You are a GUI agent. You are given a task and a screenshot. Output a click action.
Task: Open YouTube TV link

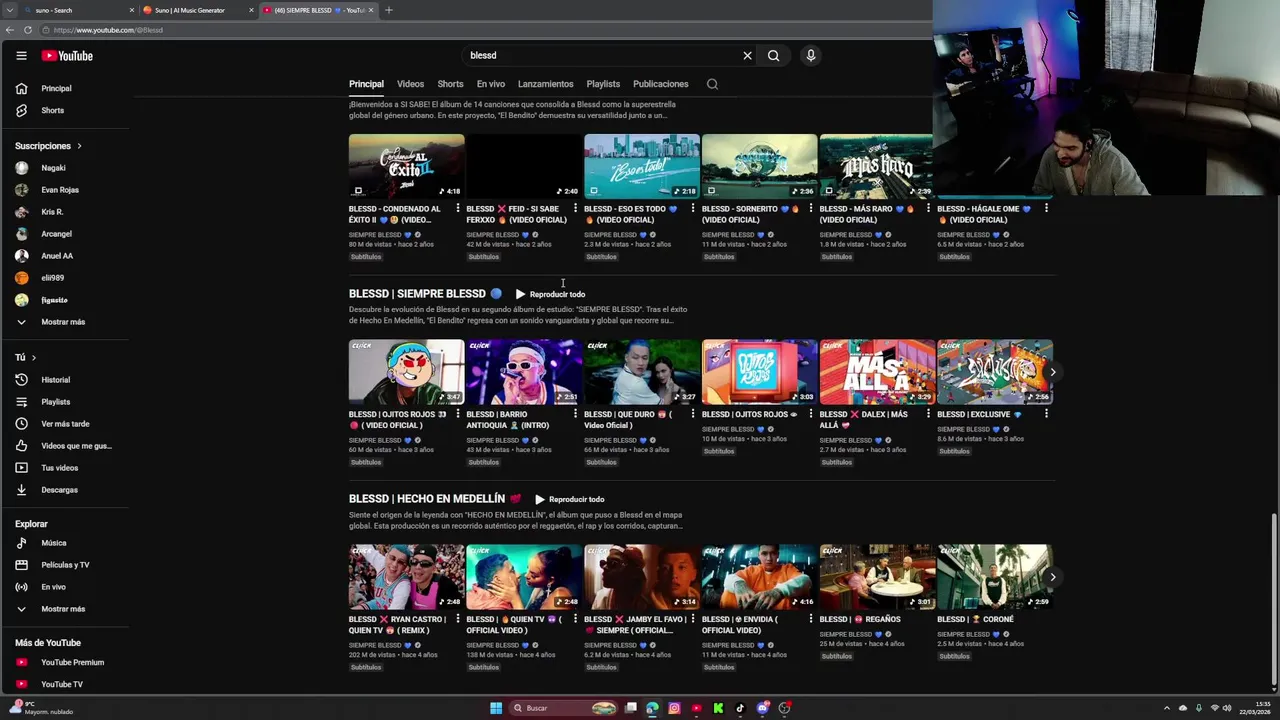tap(62, 684)
